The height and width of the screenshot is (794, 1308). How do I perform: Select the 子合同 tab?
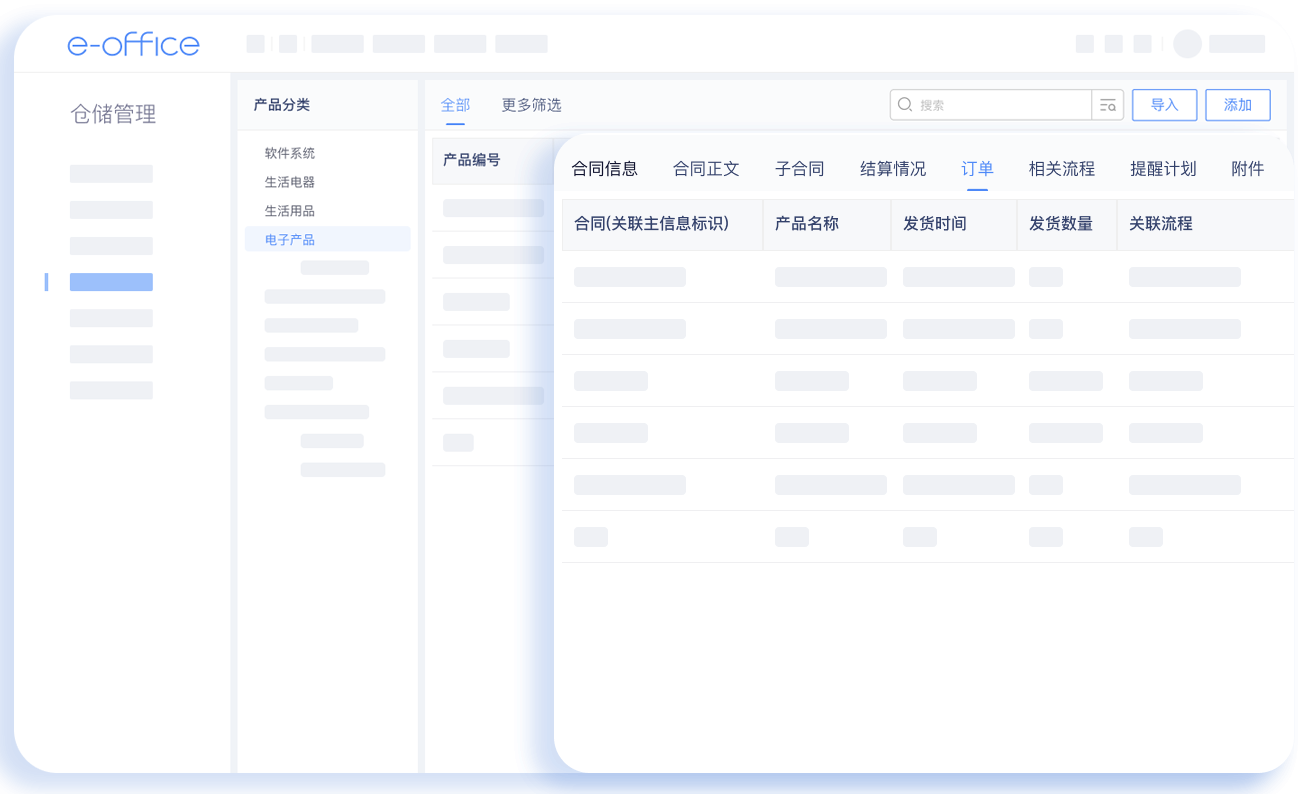click(x=800, y=169)
